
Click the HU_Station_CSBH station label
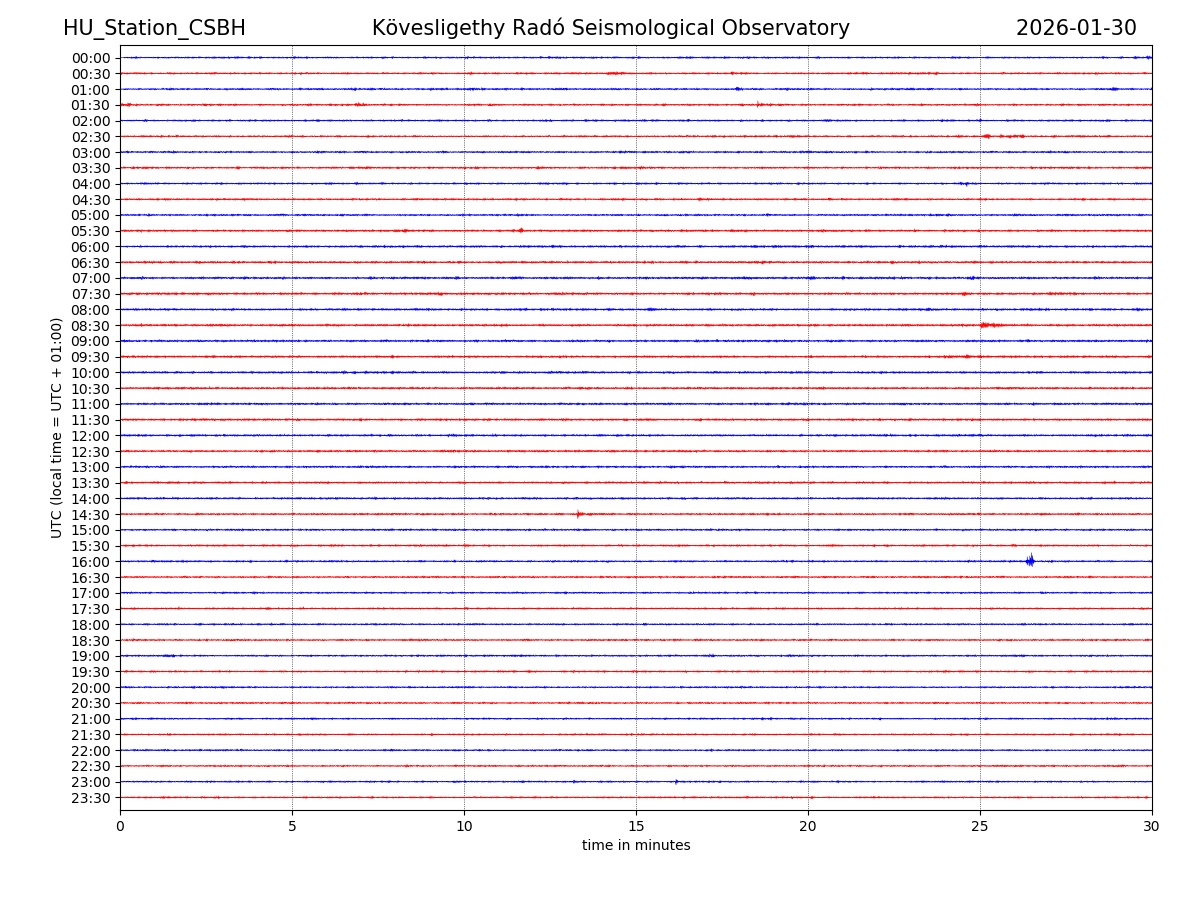tap(154, 28)
